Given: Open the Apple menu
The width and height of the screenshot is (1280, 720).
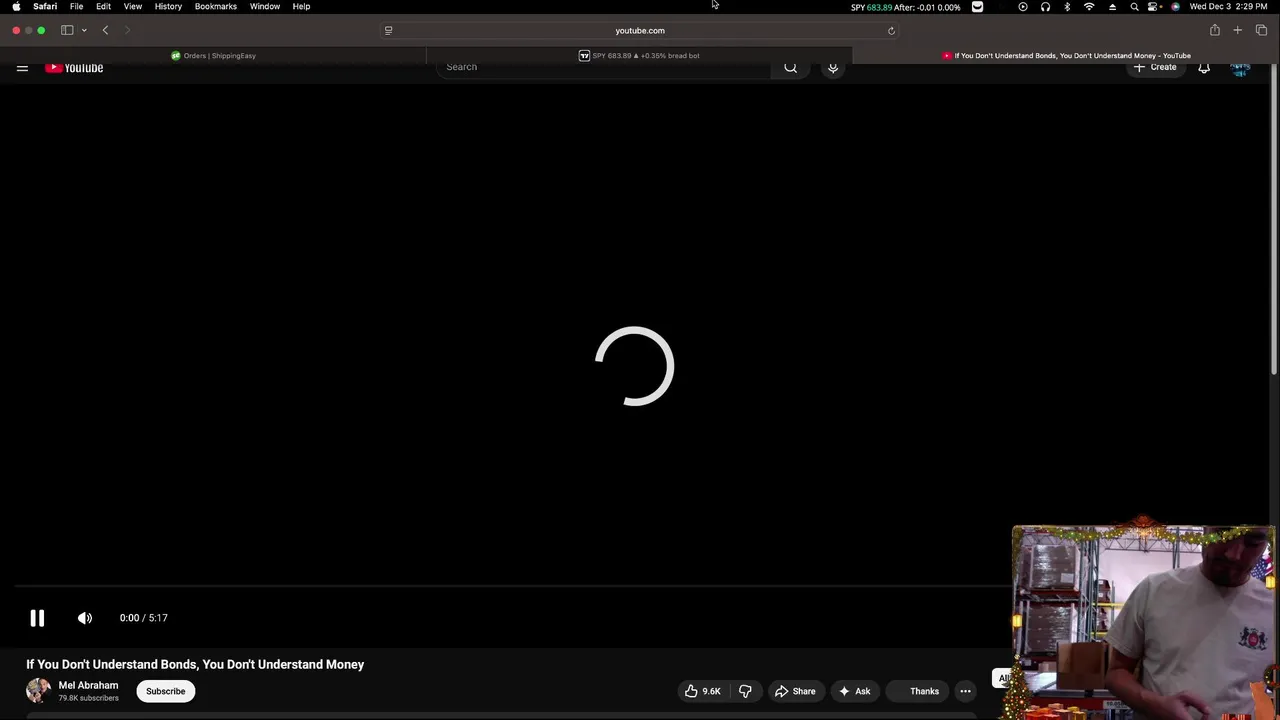Looking at the screenshot, I should pos(16,7).
